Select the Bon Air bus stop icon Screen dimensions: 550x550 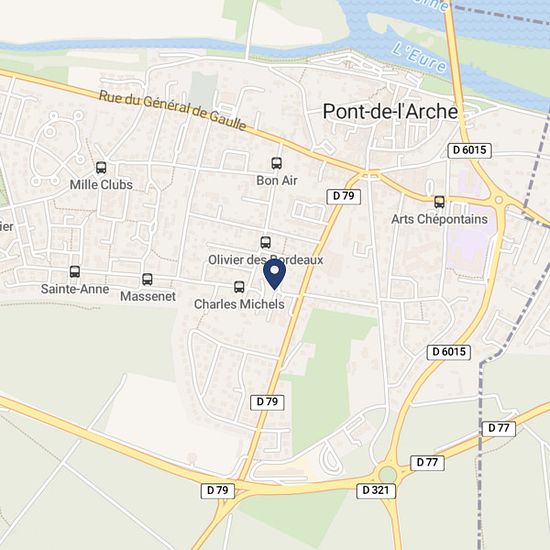click(276, 163)
